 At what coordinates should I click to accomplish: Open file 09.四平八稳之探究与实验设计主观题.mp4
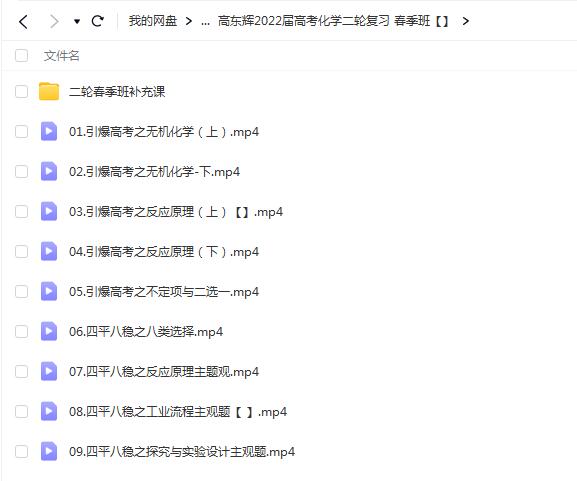coord(182,452)
